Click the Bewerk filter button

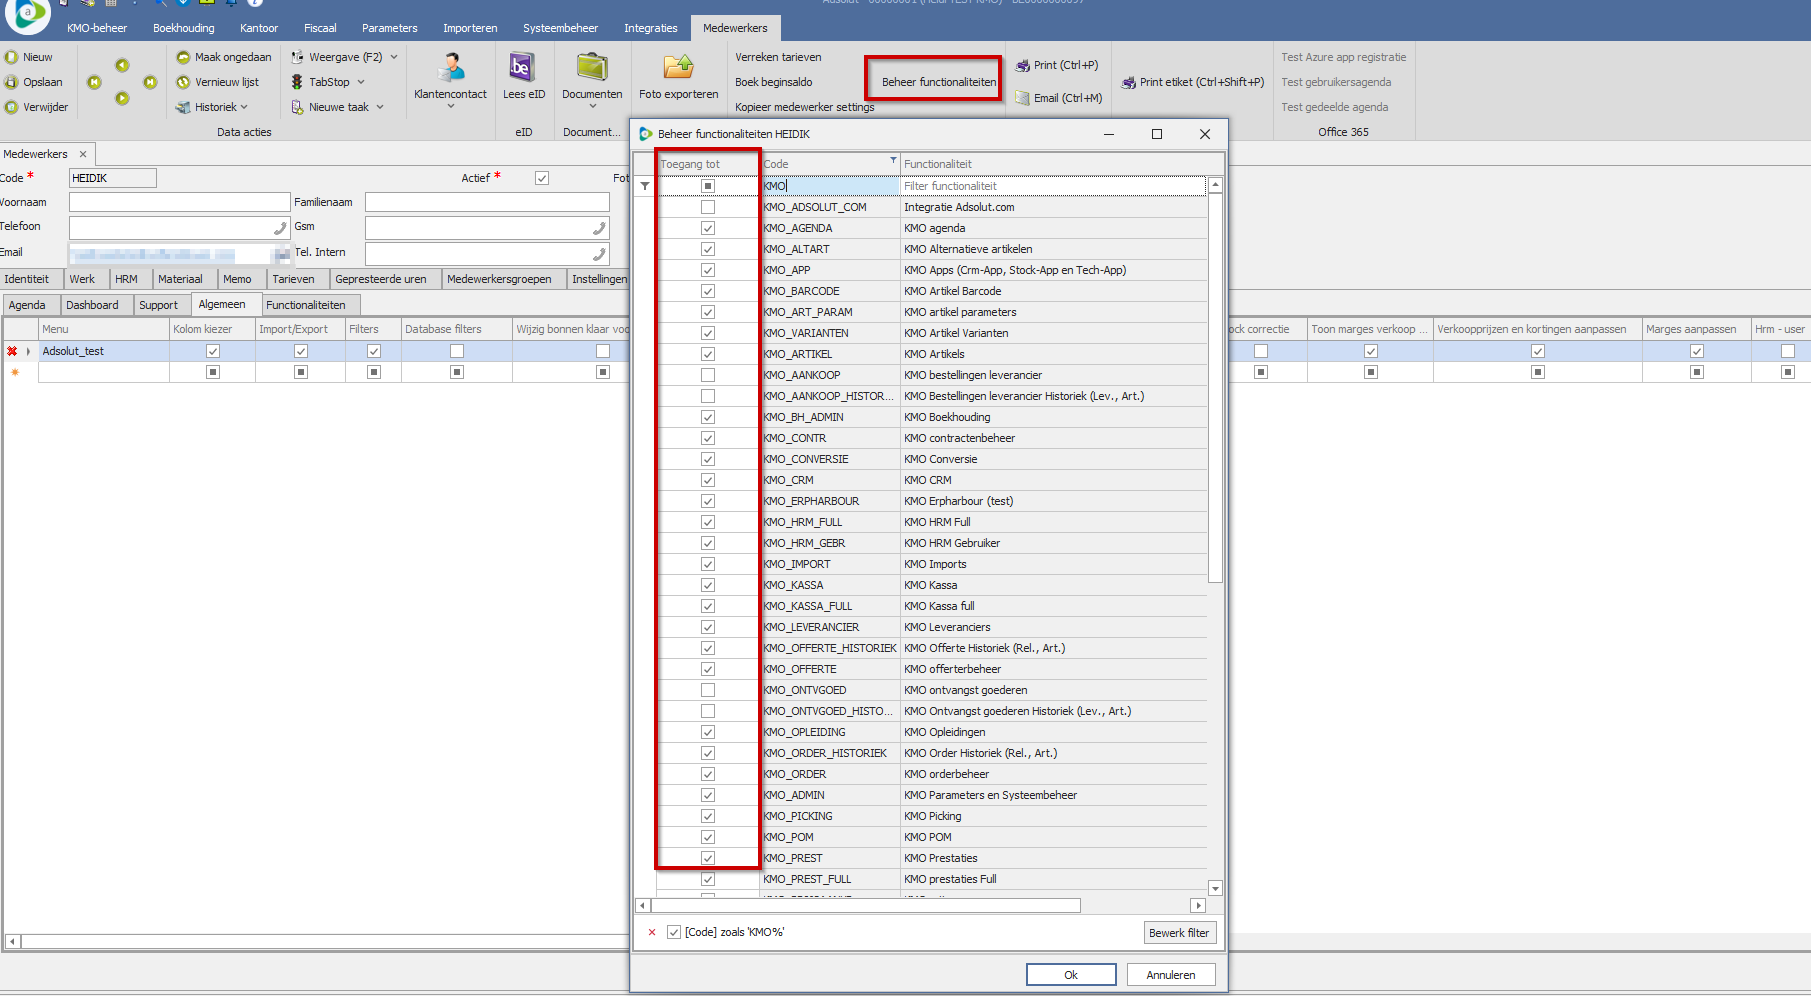pos(1179,933)
